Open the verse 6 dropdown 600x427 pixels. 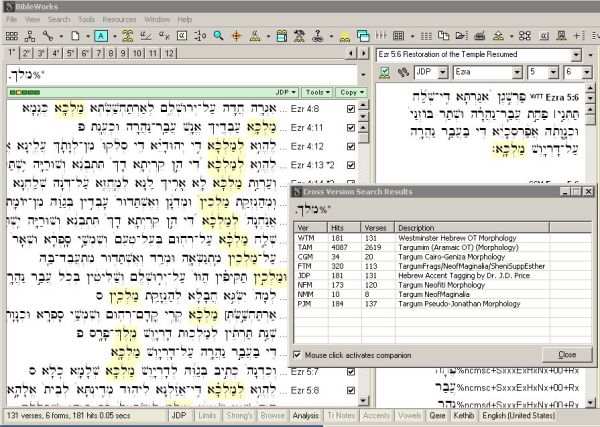(587, 72)
